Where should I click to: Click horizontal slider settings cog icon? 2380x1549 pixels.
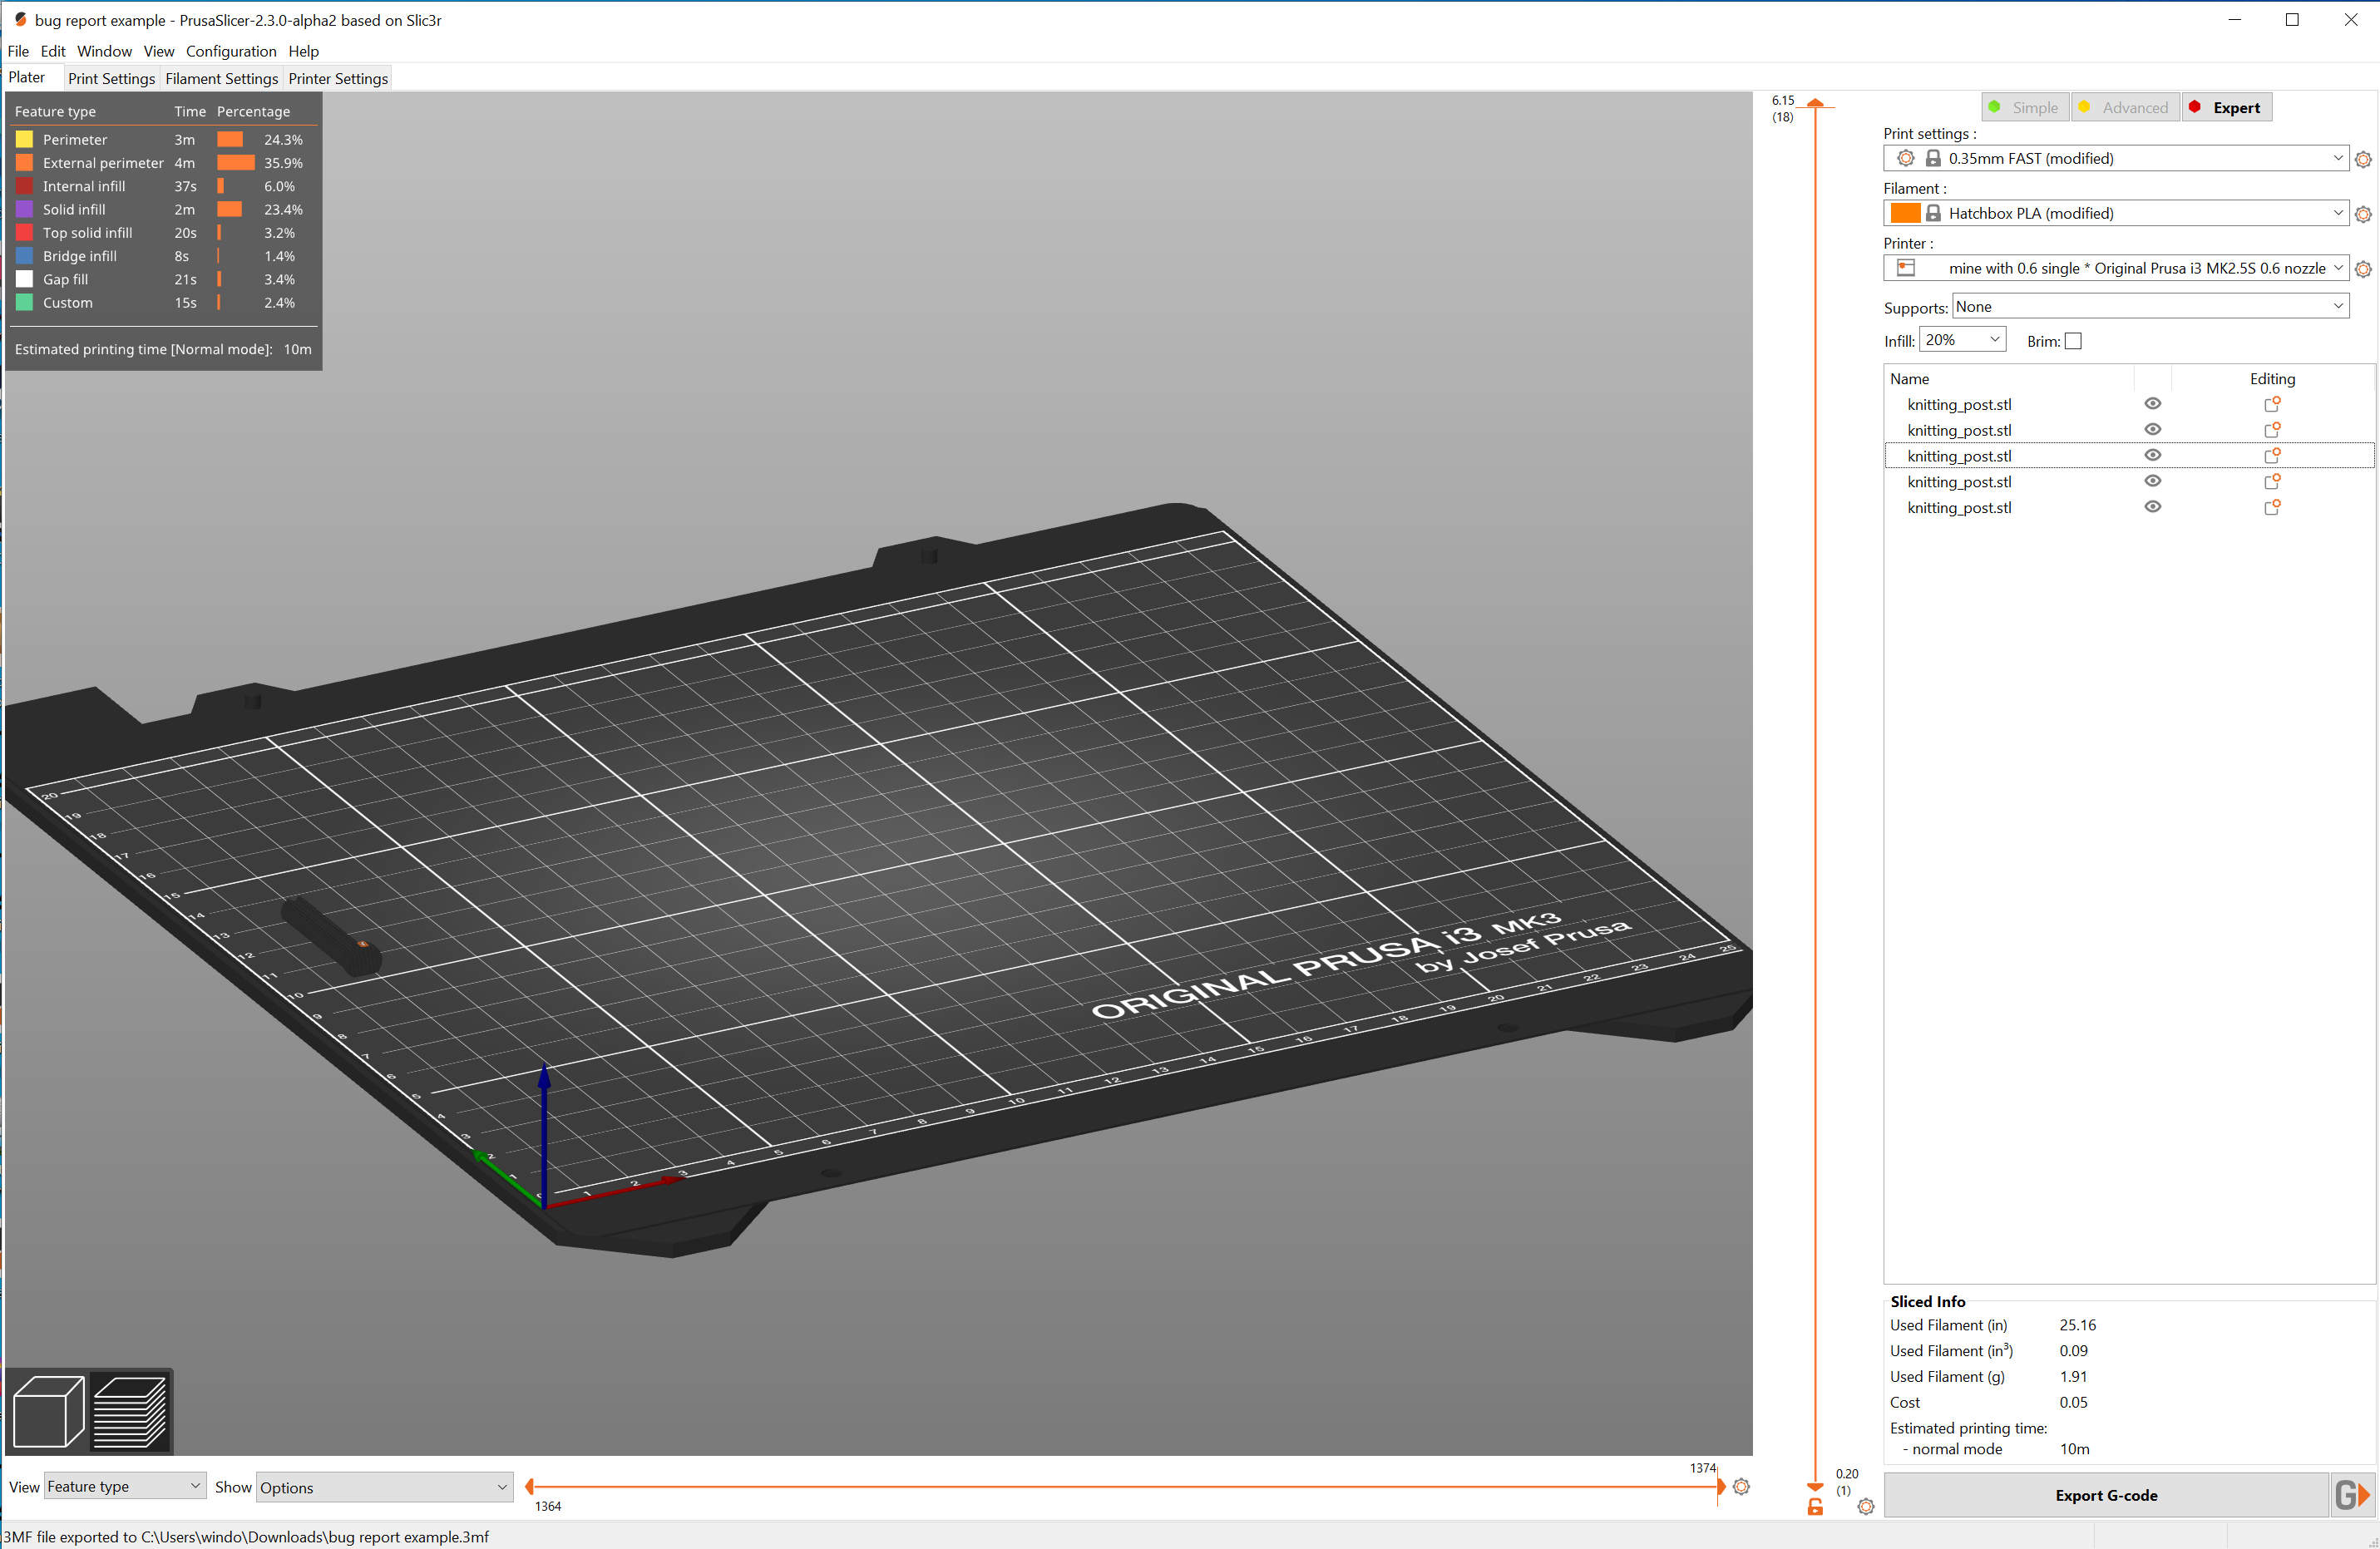click(x=1741, y=1487)
